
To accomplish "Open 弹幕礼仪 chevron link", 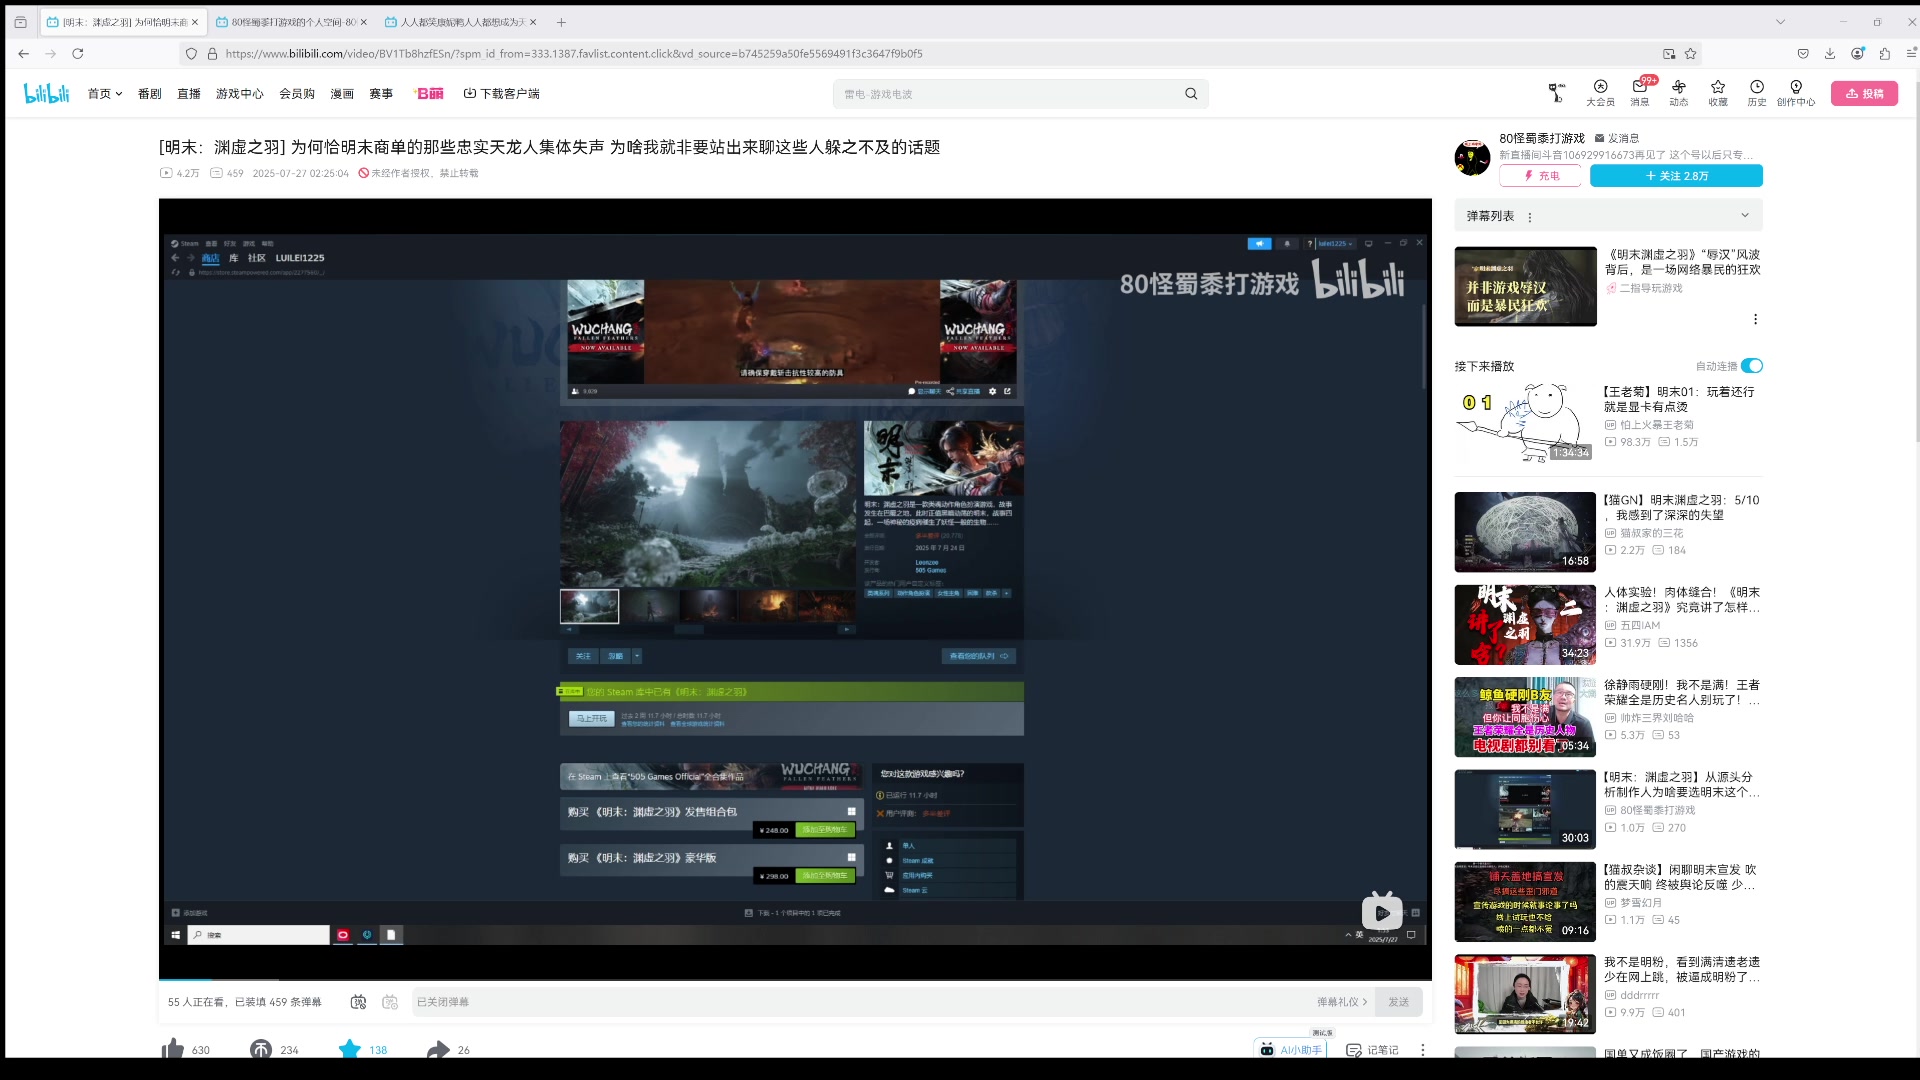I will 1342,1002.
